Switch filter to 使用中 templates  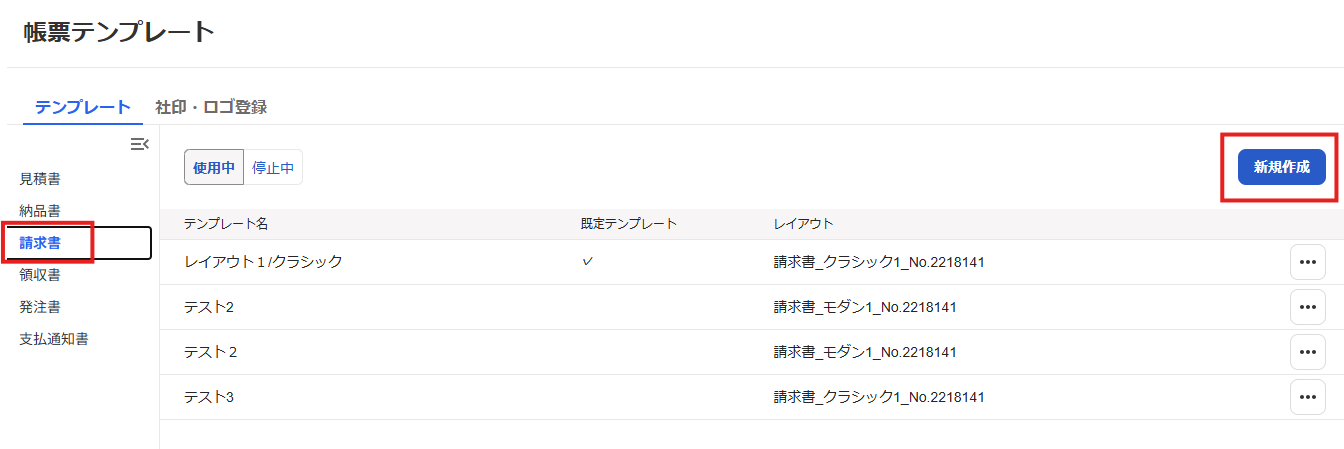pos(213,168)
